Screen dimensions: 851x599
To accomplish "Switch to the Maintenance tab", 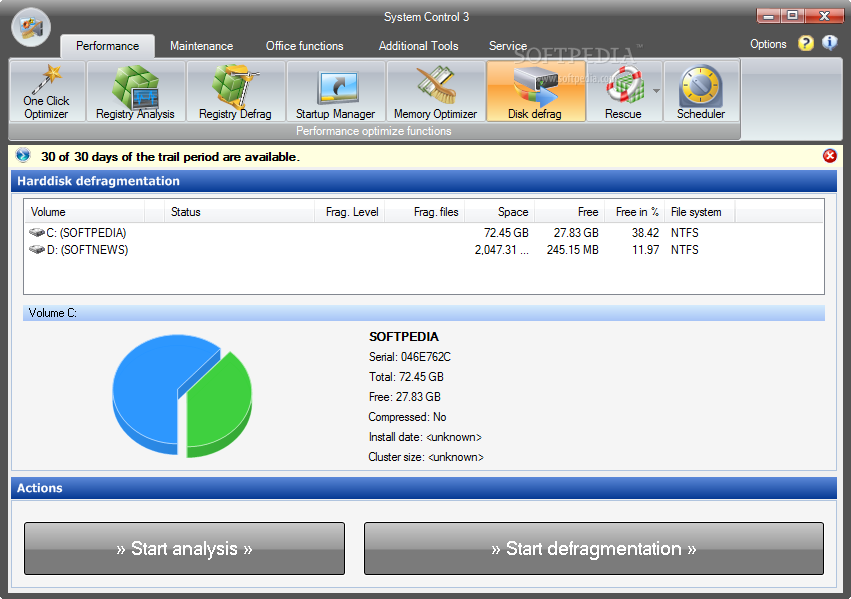I will pyautogui.click(x=201, y=46).
